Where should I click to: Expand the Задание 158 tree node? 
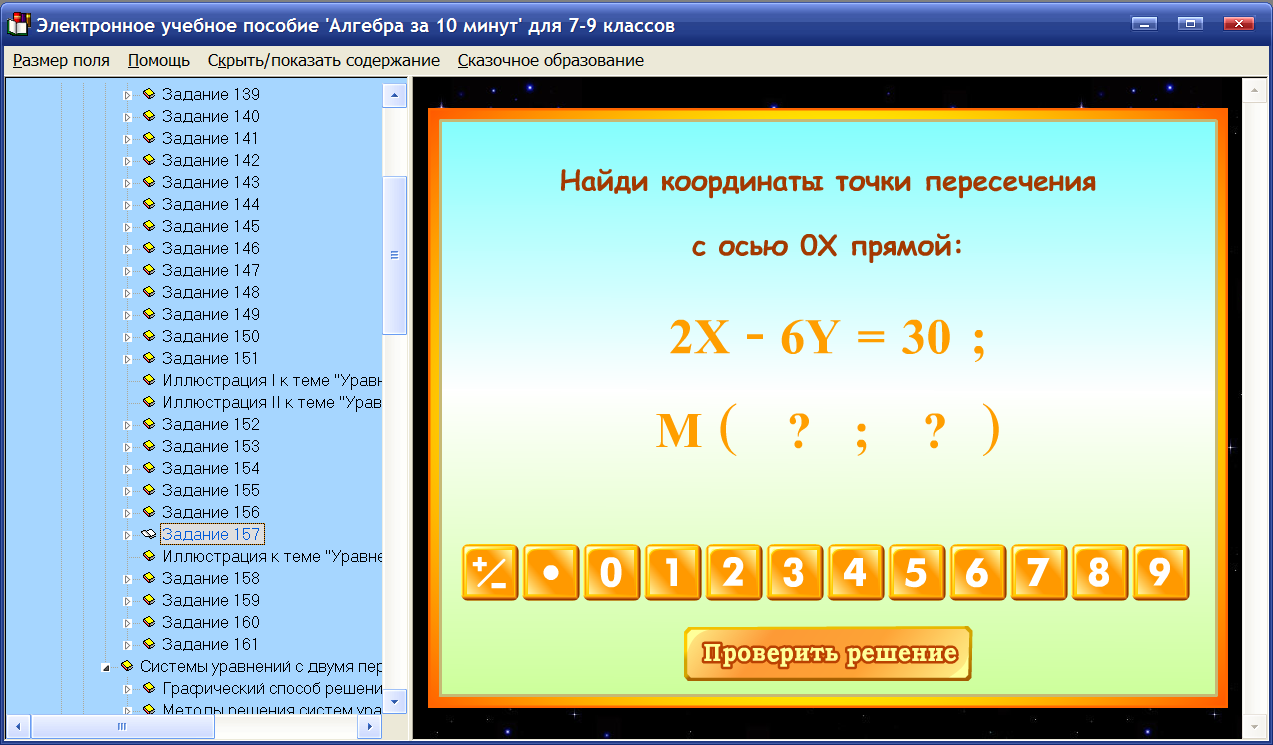pos(125,578)
